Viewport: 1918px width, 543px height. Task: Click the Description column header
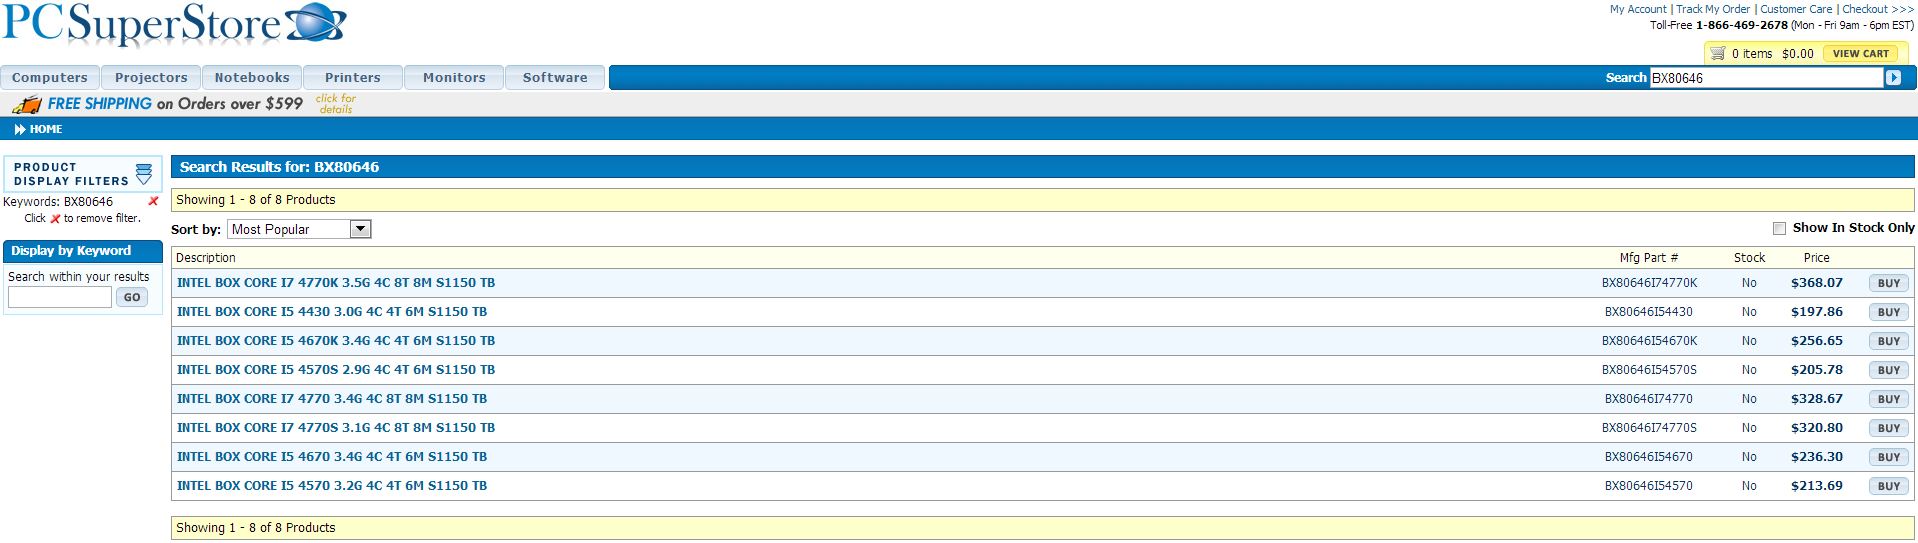point(206,258)
